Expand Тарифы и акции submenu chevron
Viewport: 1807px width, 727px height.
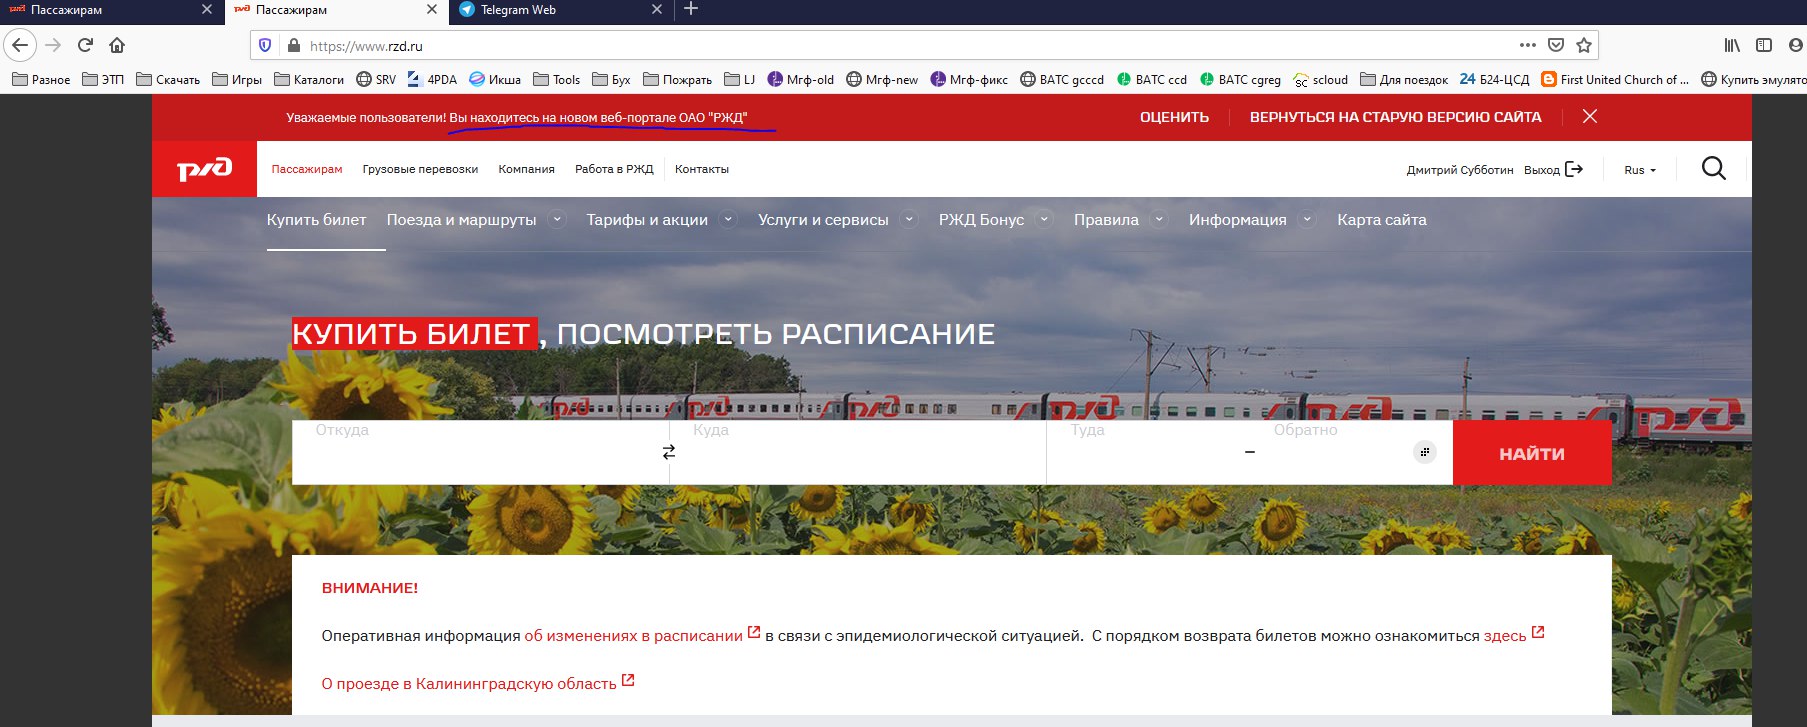[x=729, y=219]
